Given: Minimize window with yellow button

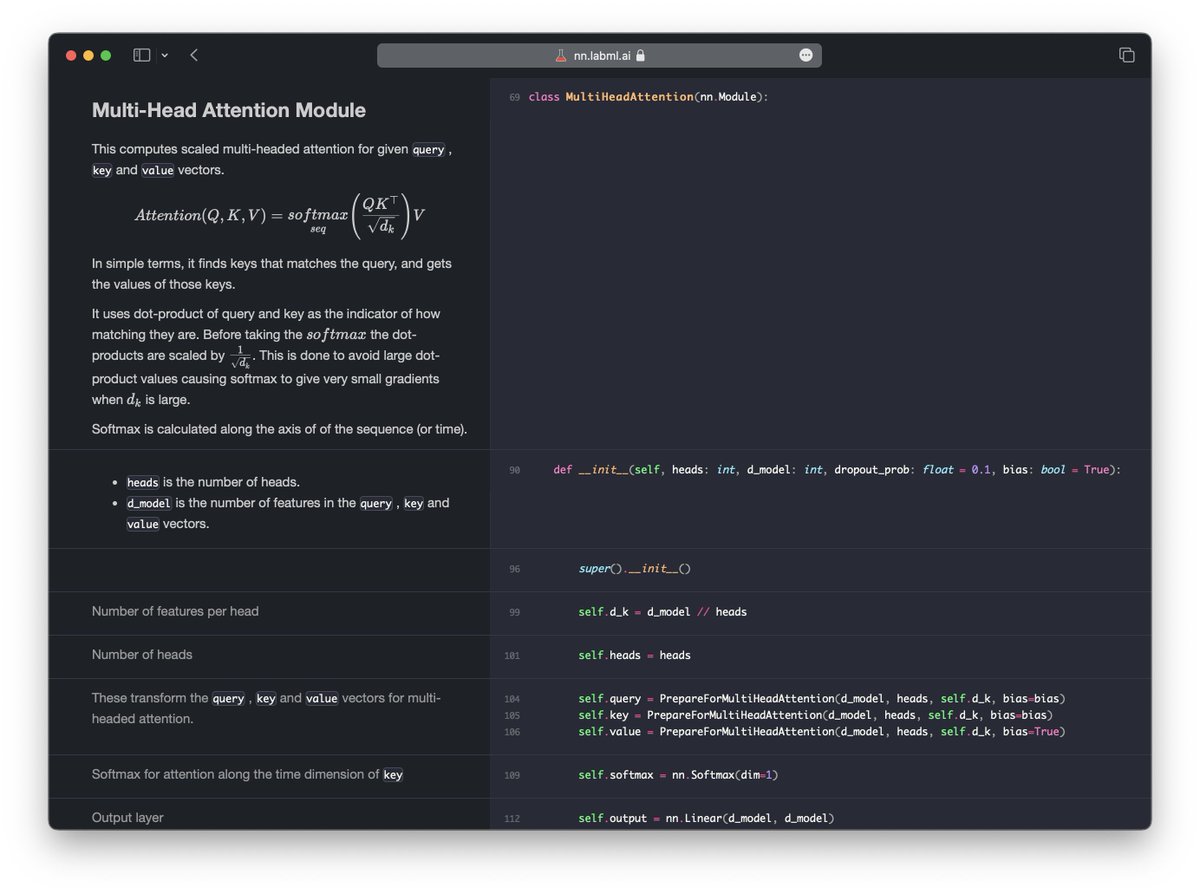Looking at the screenshot, I should 88,55.
